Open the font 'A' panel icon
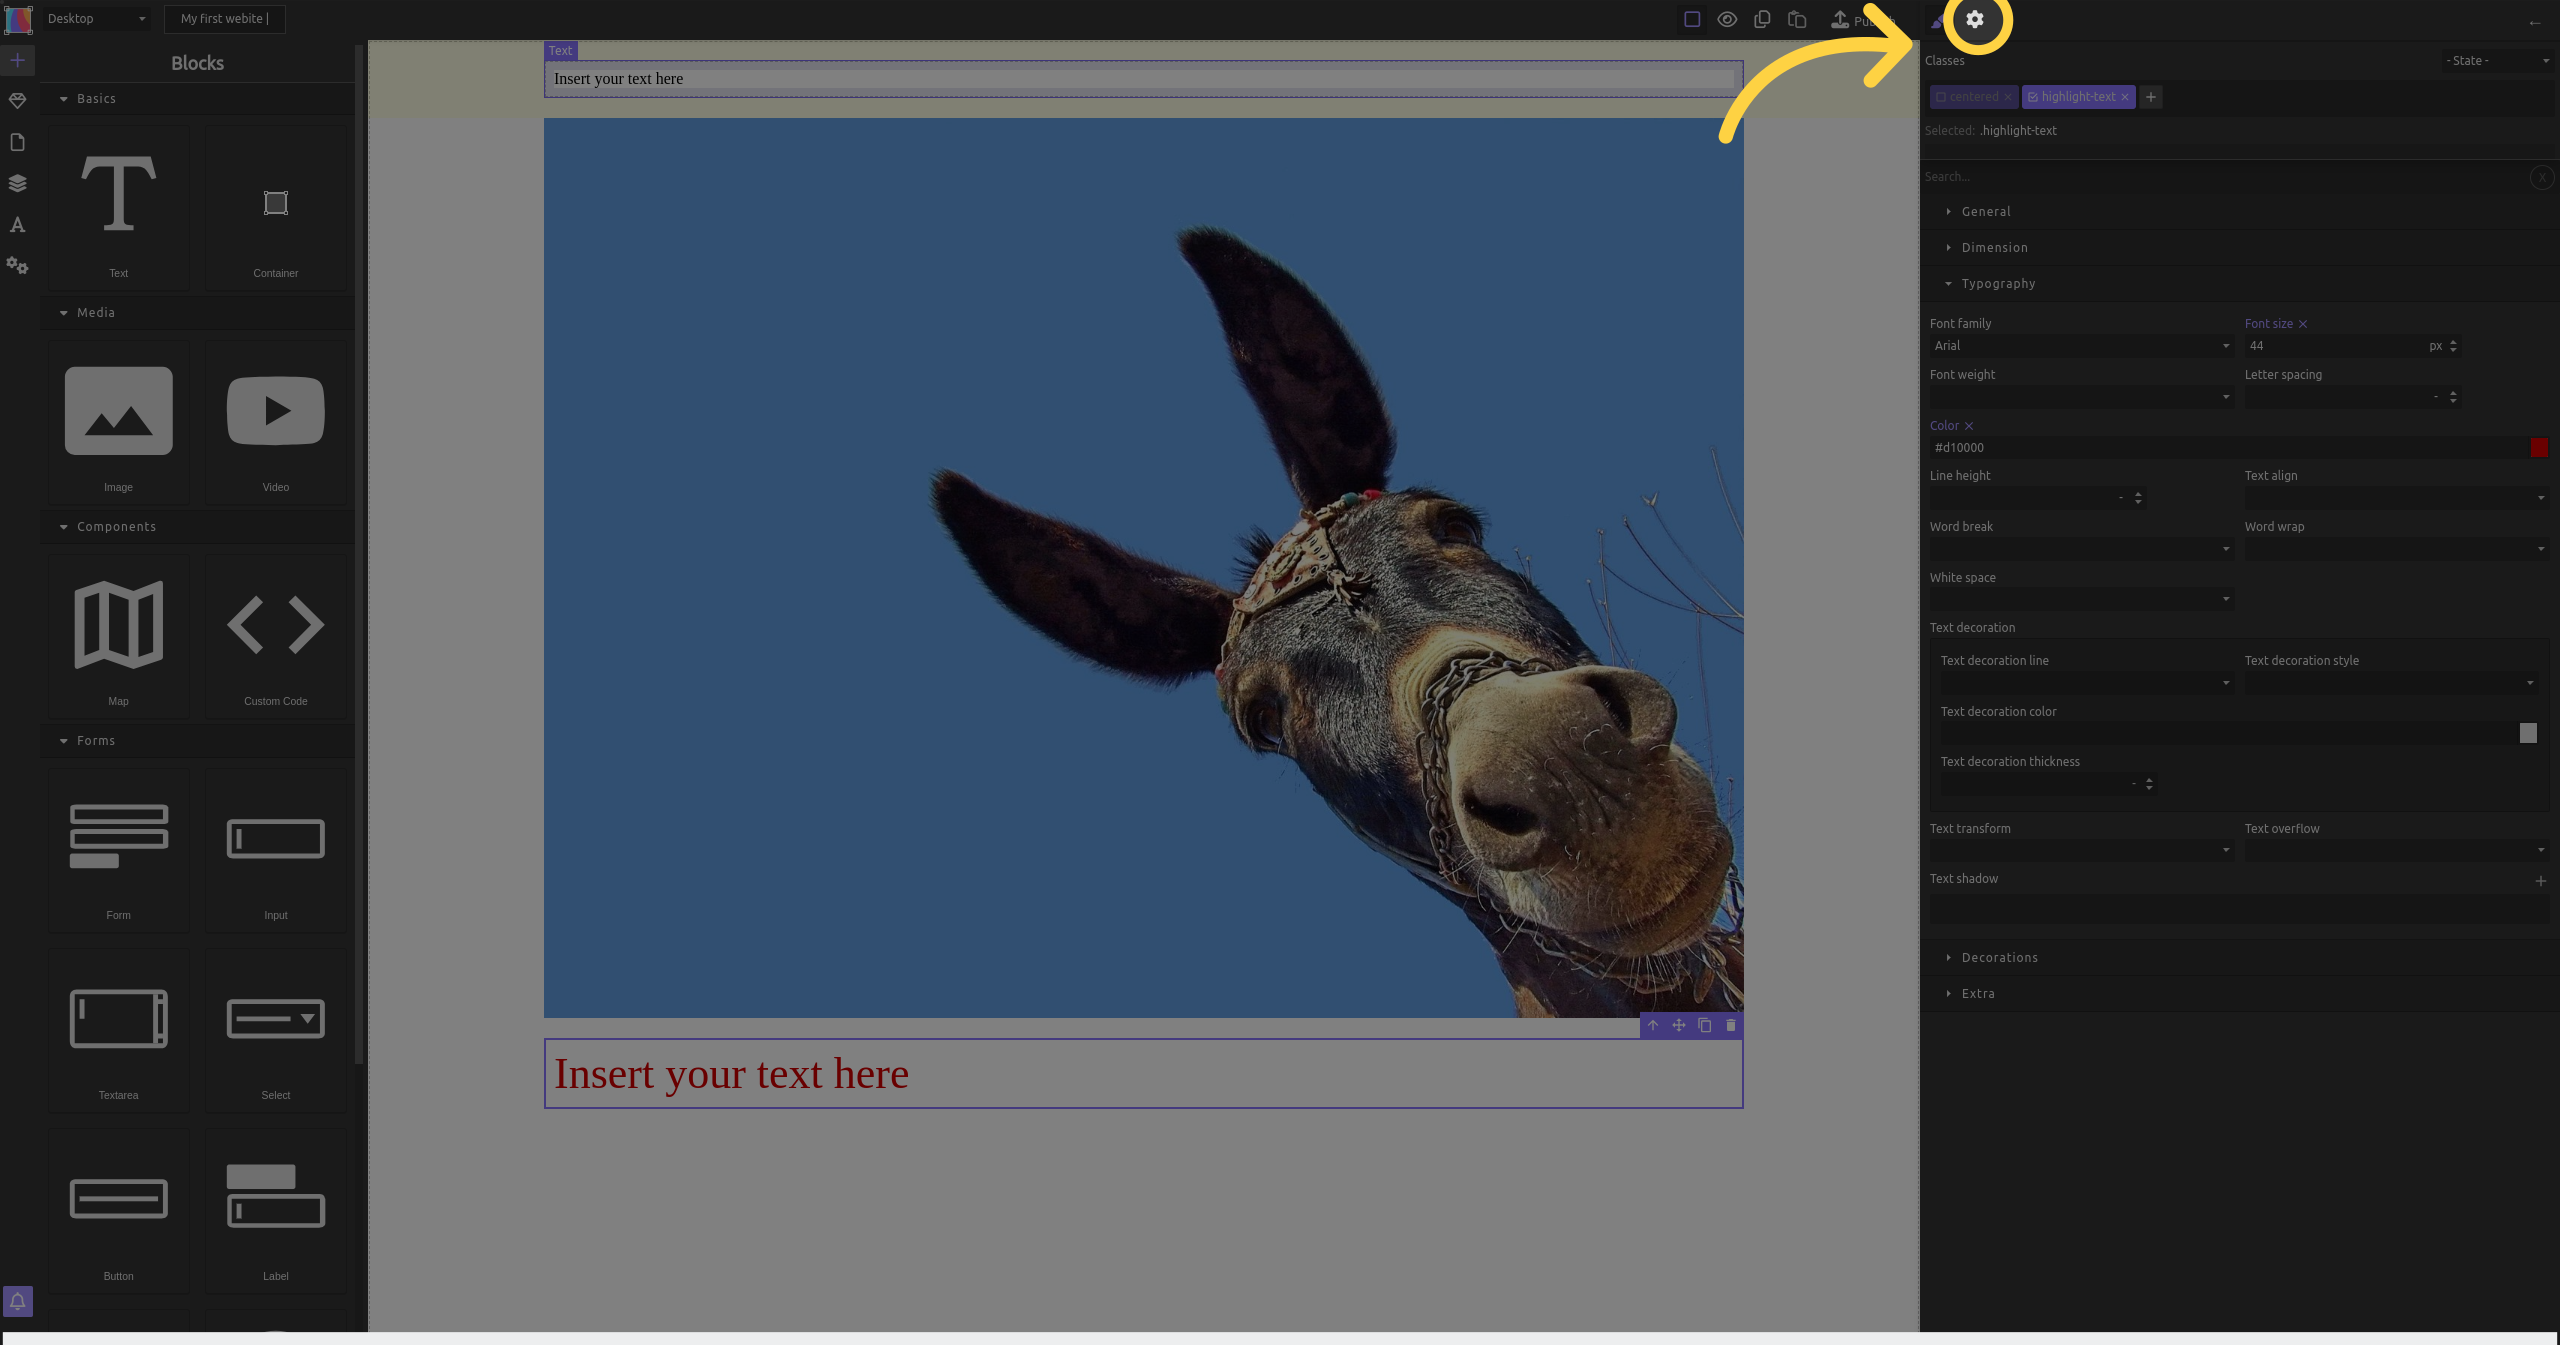Screen dimensions: 2560x1345 (18, 225)
